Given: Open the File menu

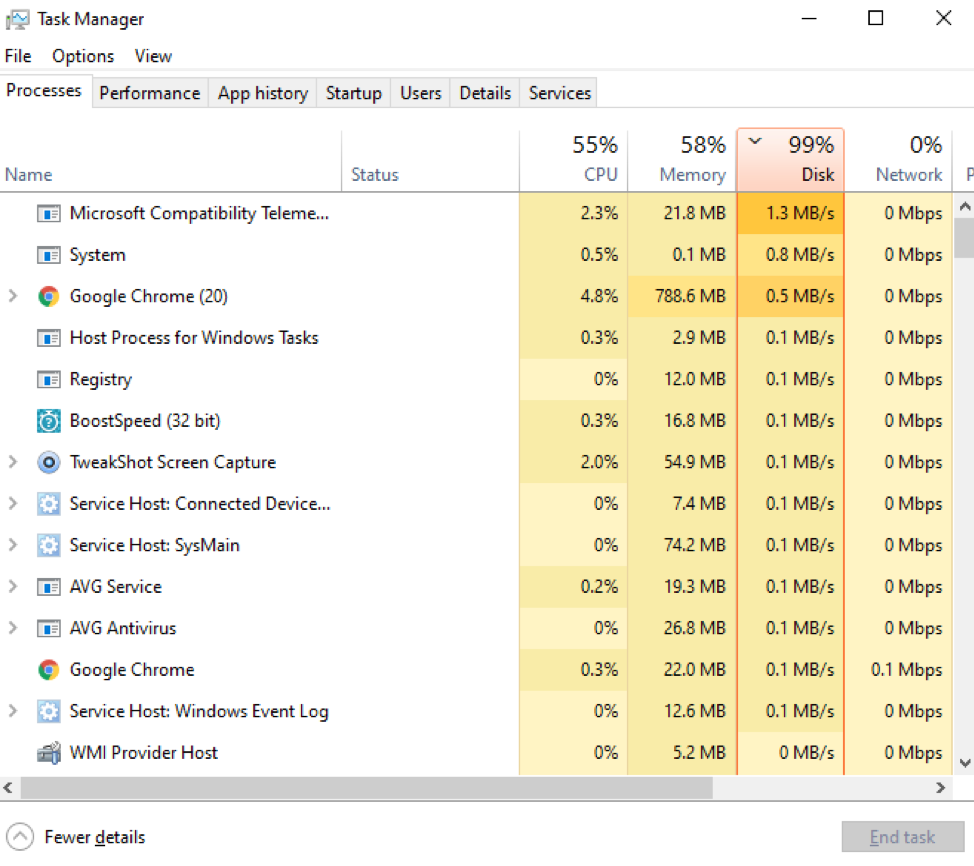Looking at the screenshot, I should tap(18, 57).
